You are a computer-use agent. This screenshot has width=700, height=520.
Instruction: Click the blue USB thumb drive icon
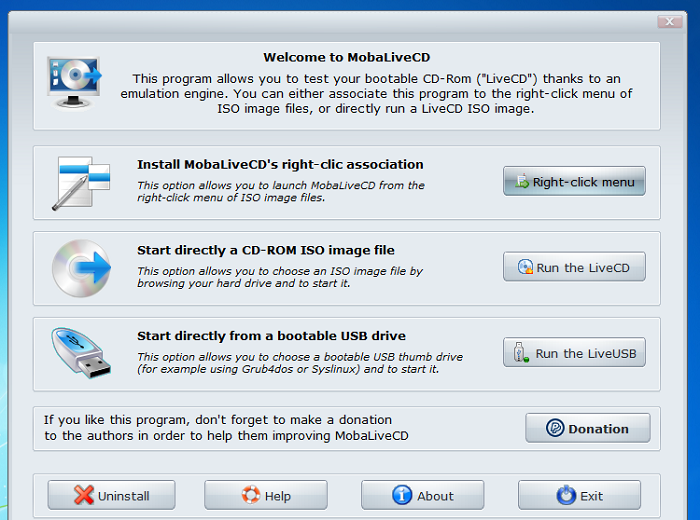click(x=81, y=353)
